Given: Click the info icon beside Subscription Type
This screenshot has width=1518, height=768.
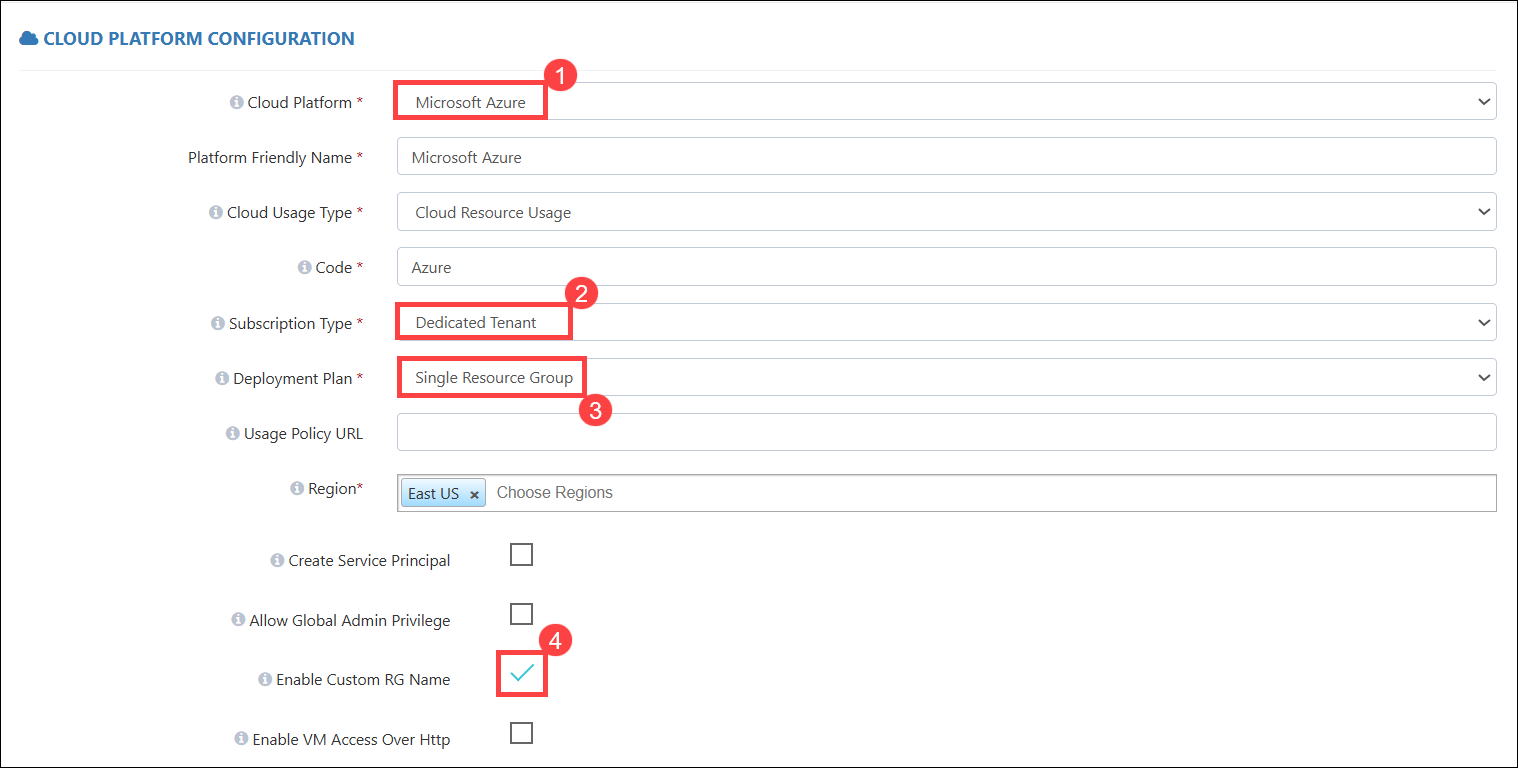Looking at the screenshot, I should pyautogui.click(x=217, y=324).
